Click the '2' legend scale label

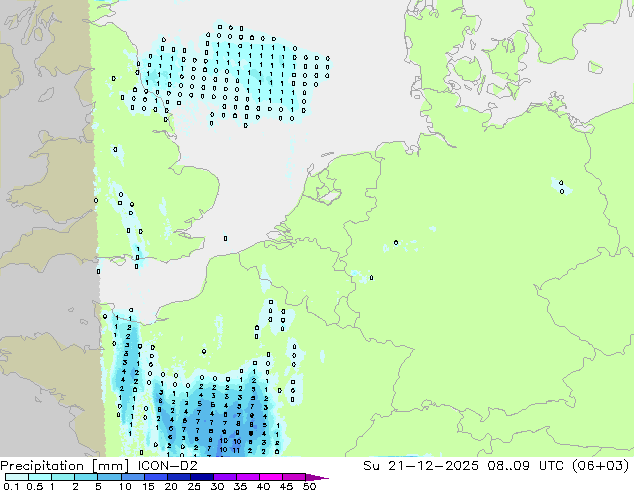click(x=75, y=486)
